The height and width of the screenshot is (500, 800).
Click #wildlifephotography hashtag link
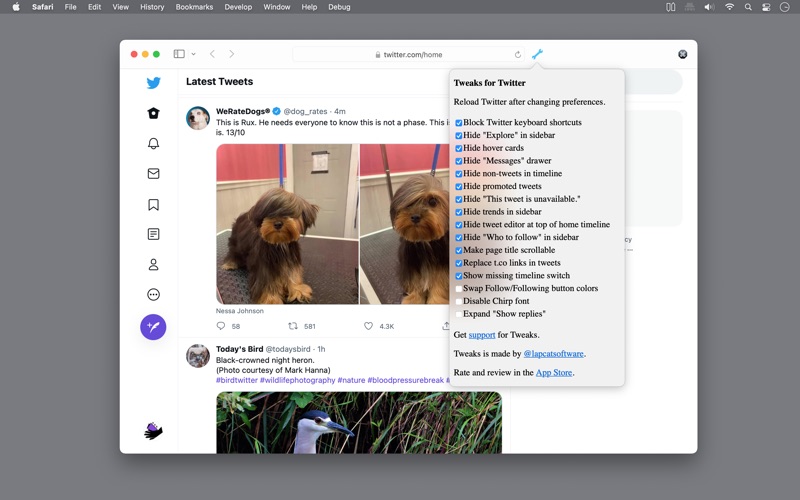coord(297,380)
